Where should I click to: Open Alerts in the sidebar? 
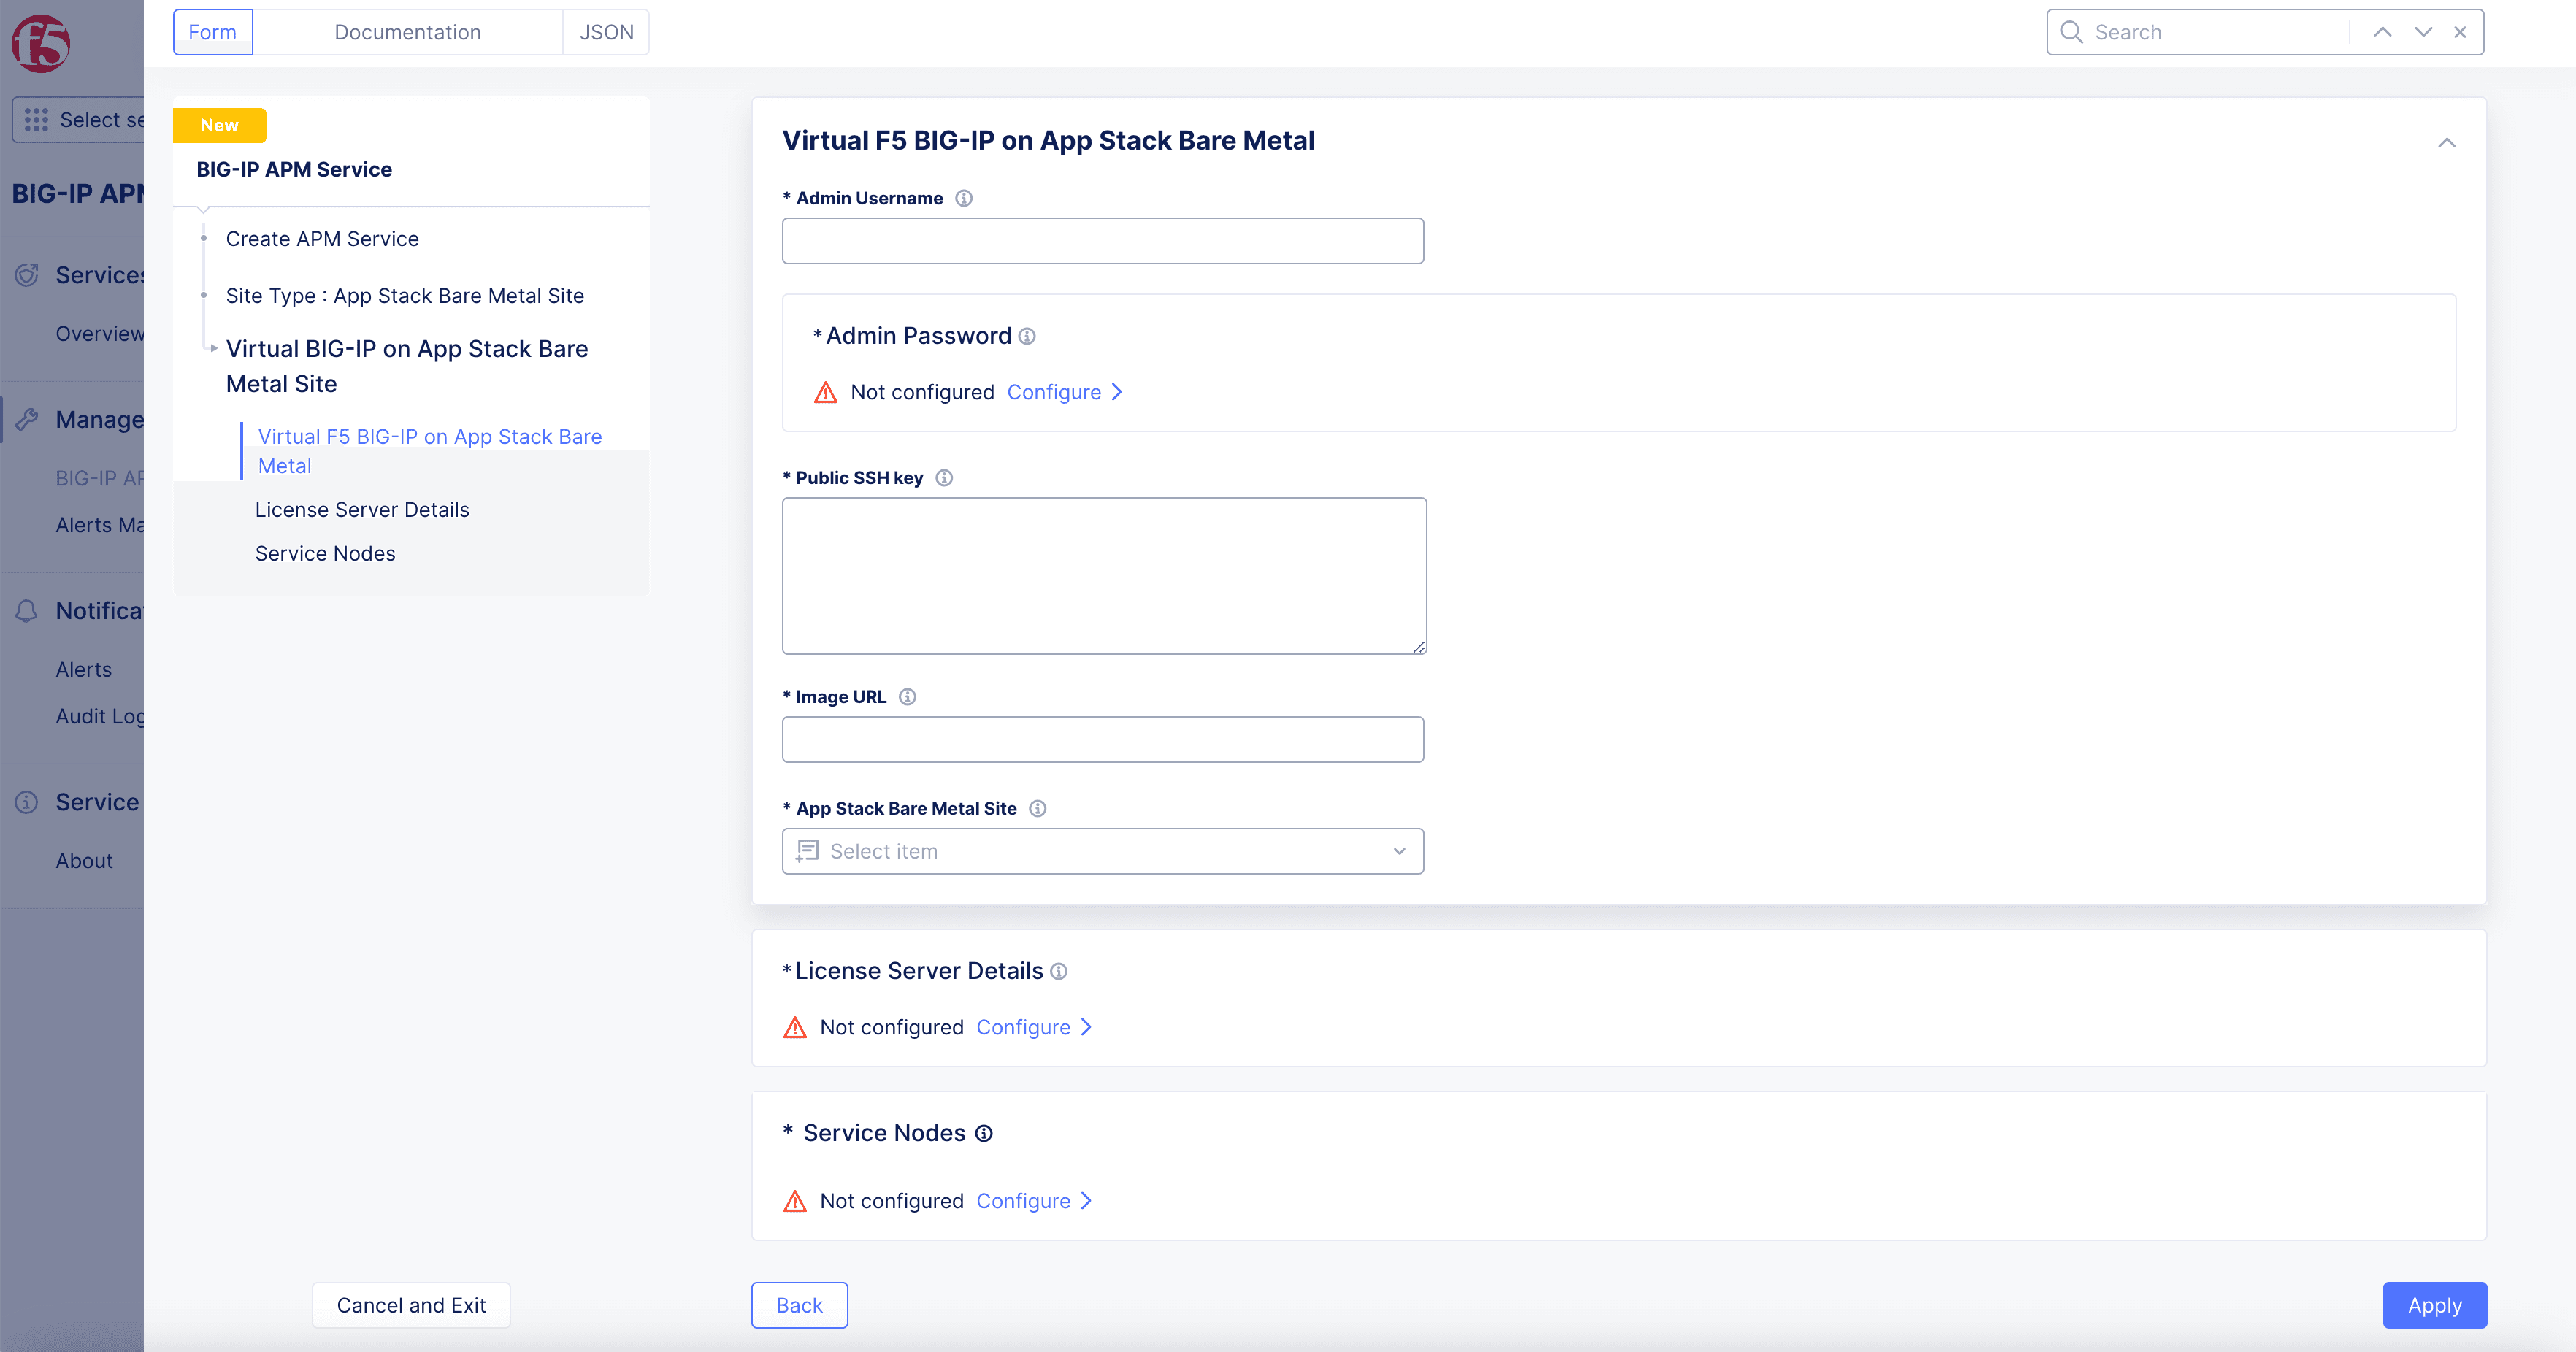(84, 670)
